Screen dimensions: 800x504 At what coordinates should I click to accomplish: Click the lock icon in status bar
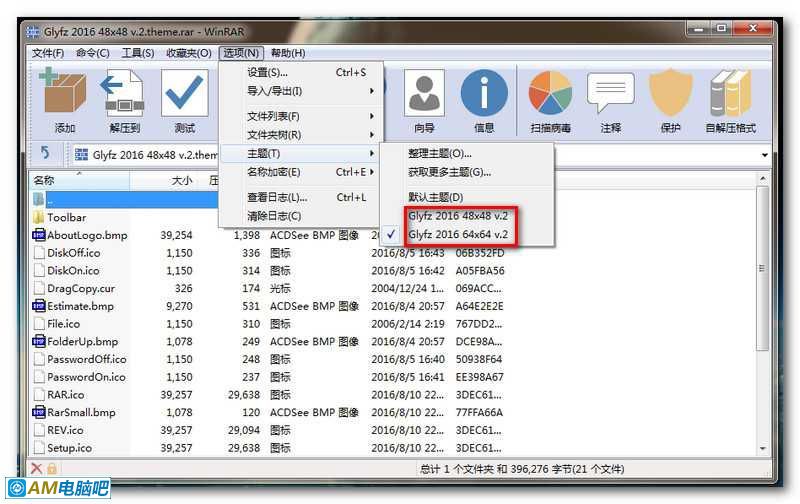tap(52, 468)
